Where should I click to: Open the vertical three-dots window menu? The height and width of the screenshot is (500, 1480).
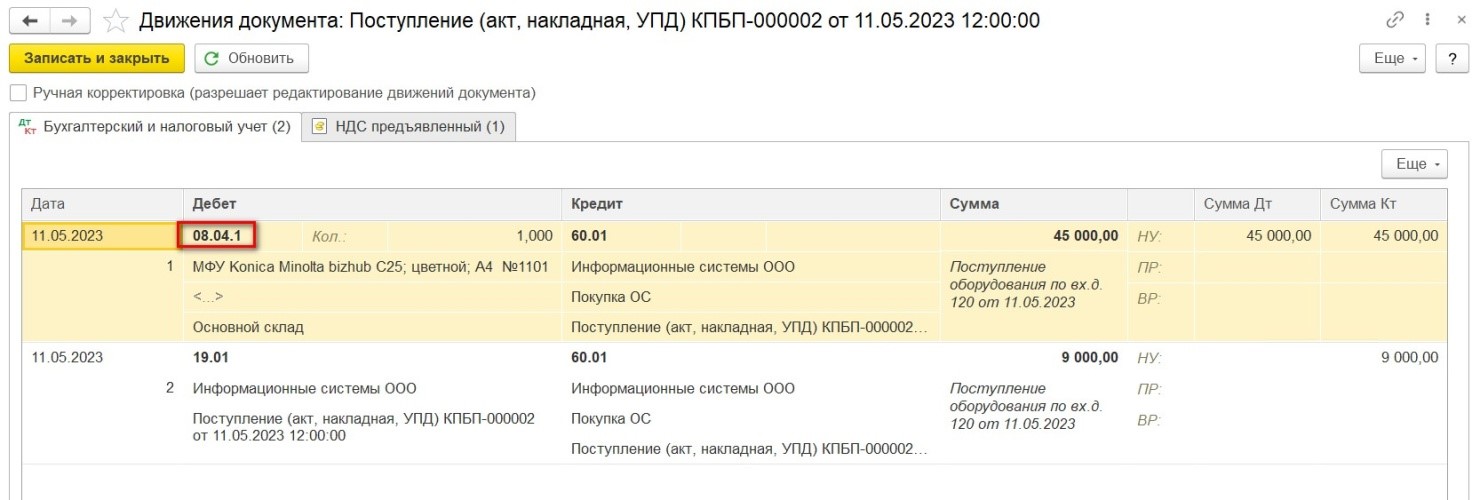[1427, 20]
